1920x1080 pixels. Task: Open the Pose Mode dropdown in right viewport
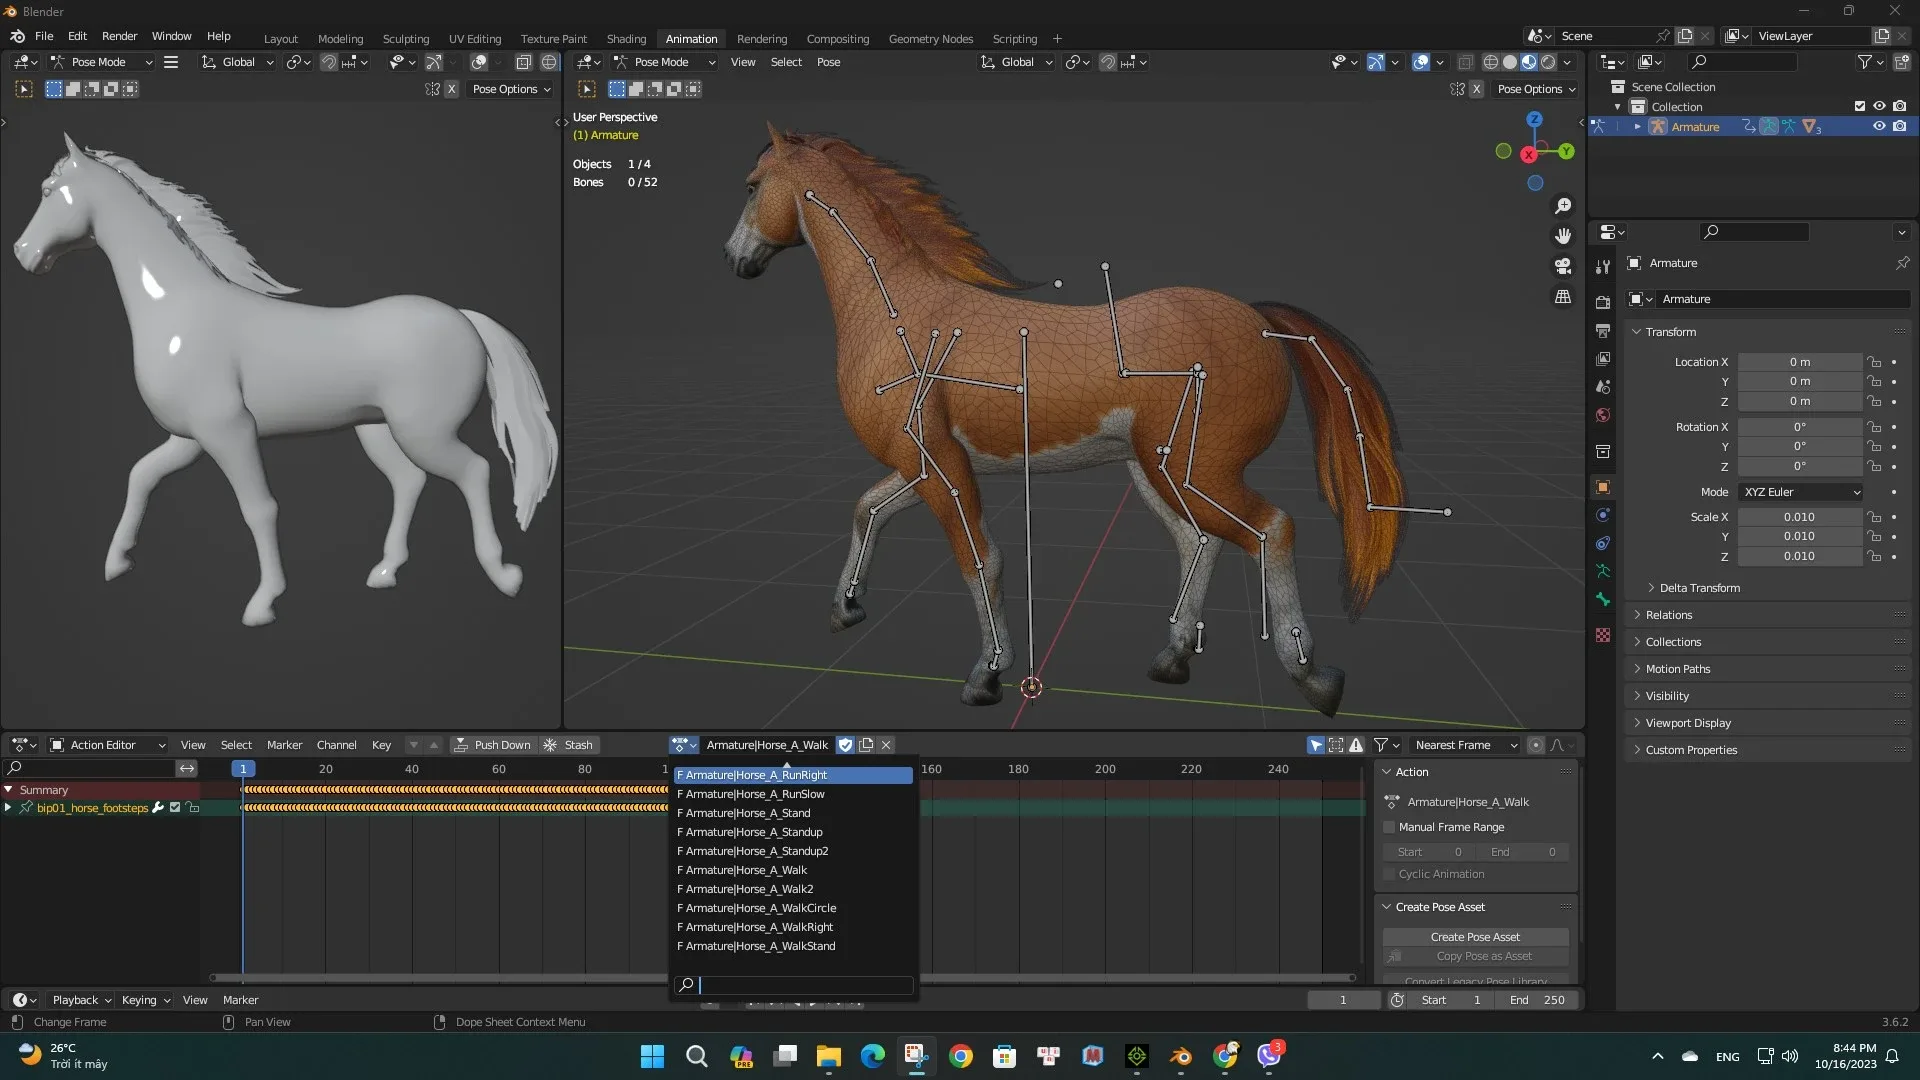click(x=664, y=62)
